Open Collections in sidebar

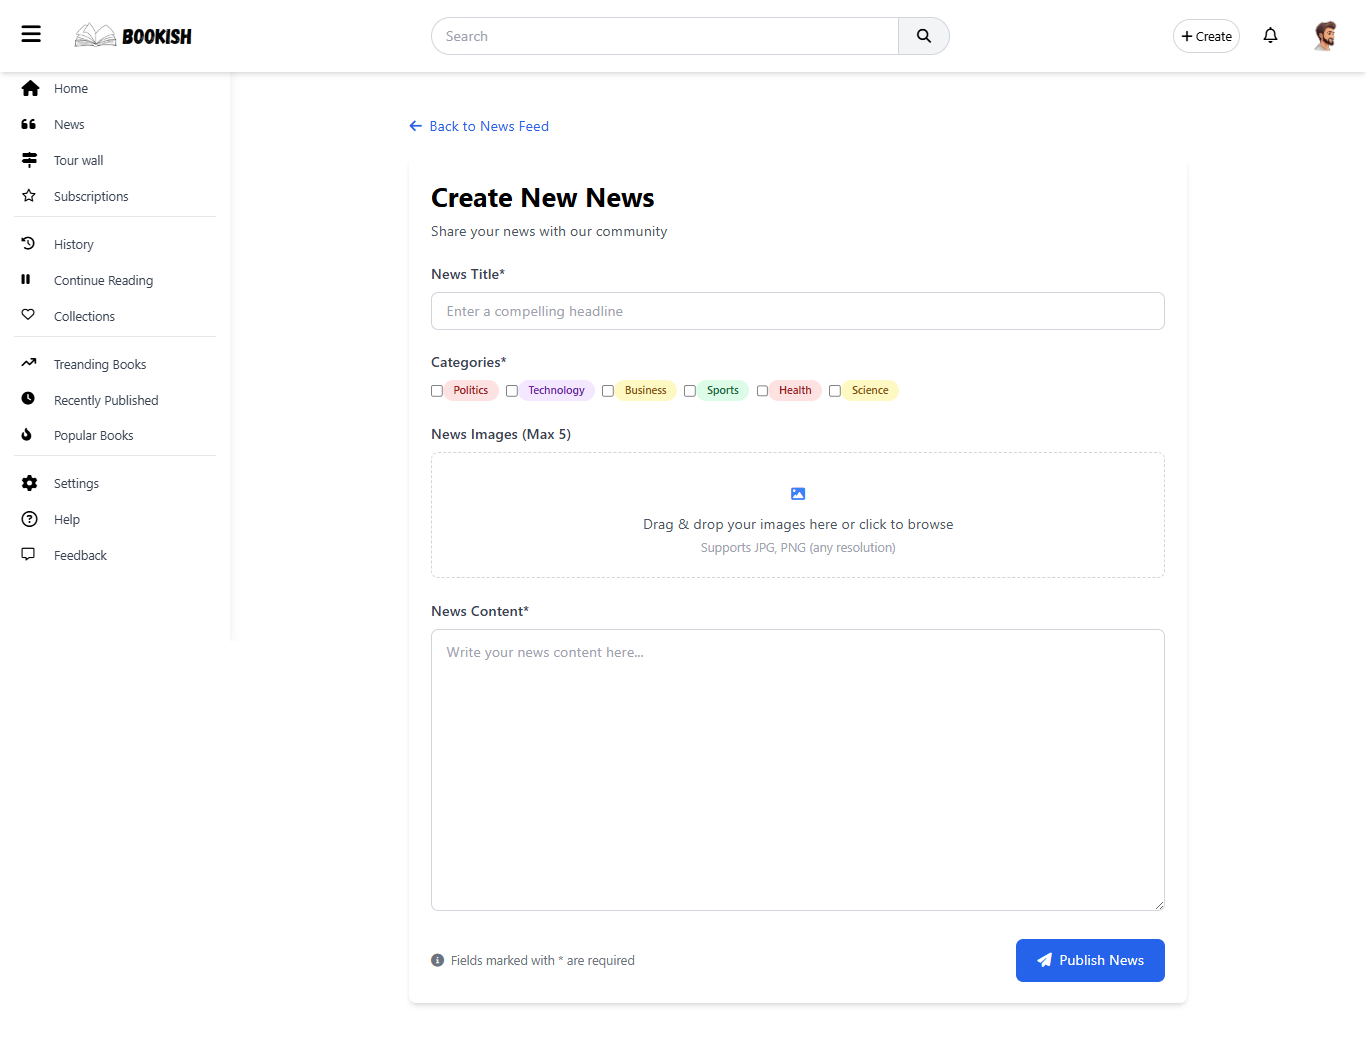[84, 317]
